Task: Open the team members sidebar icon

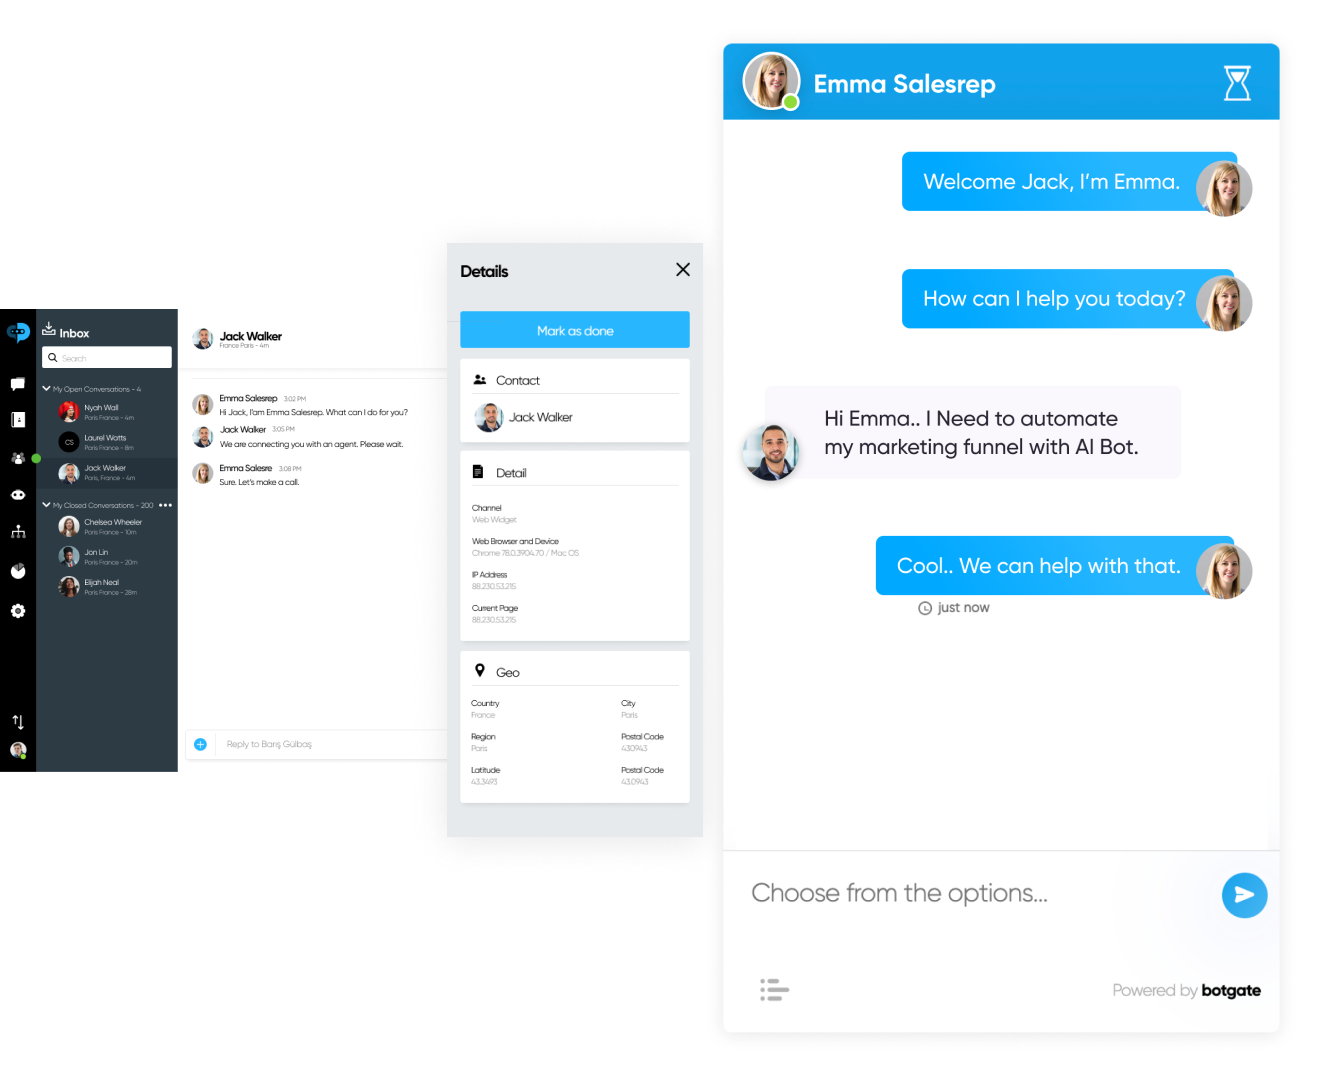Action: (x=18, y=458)
